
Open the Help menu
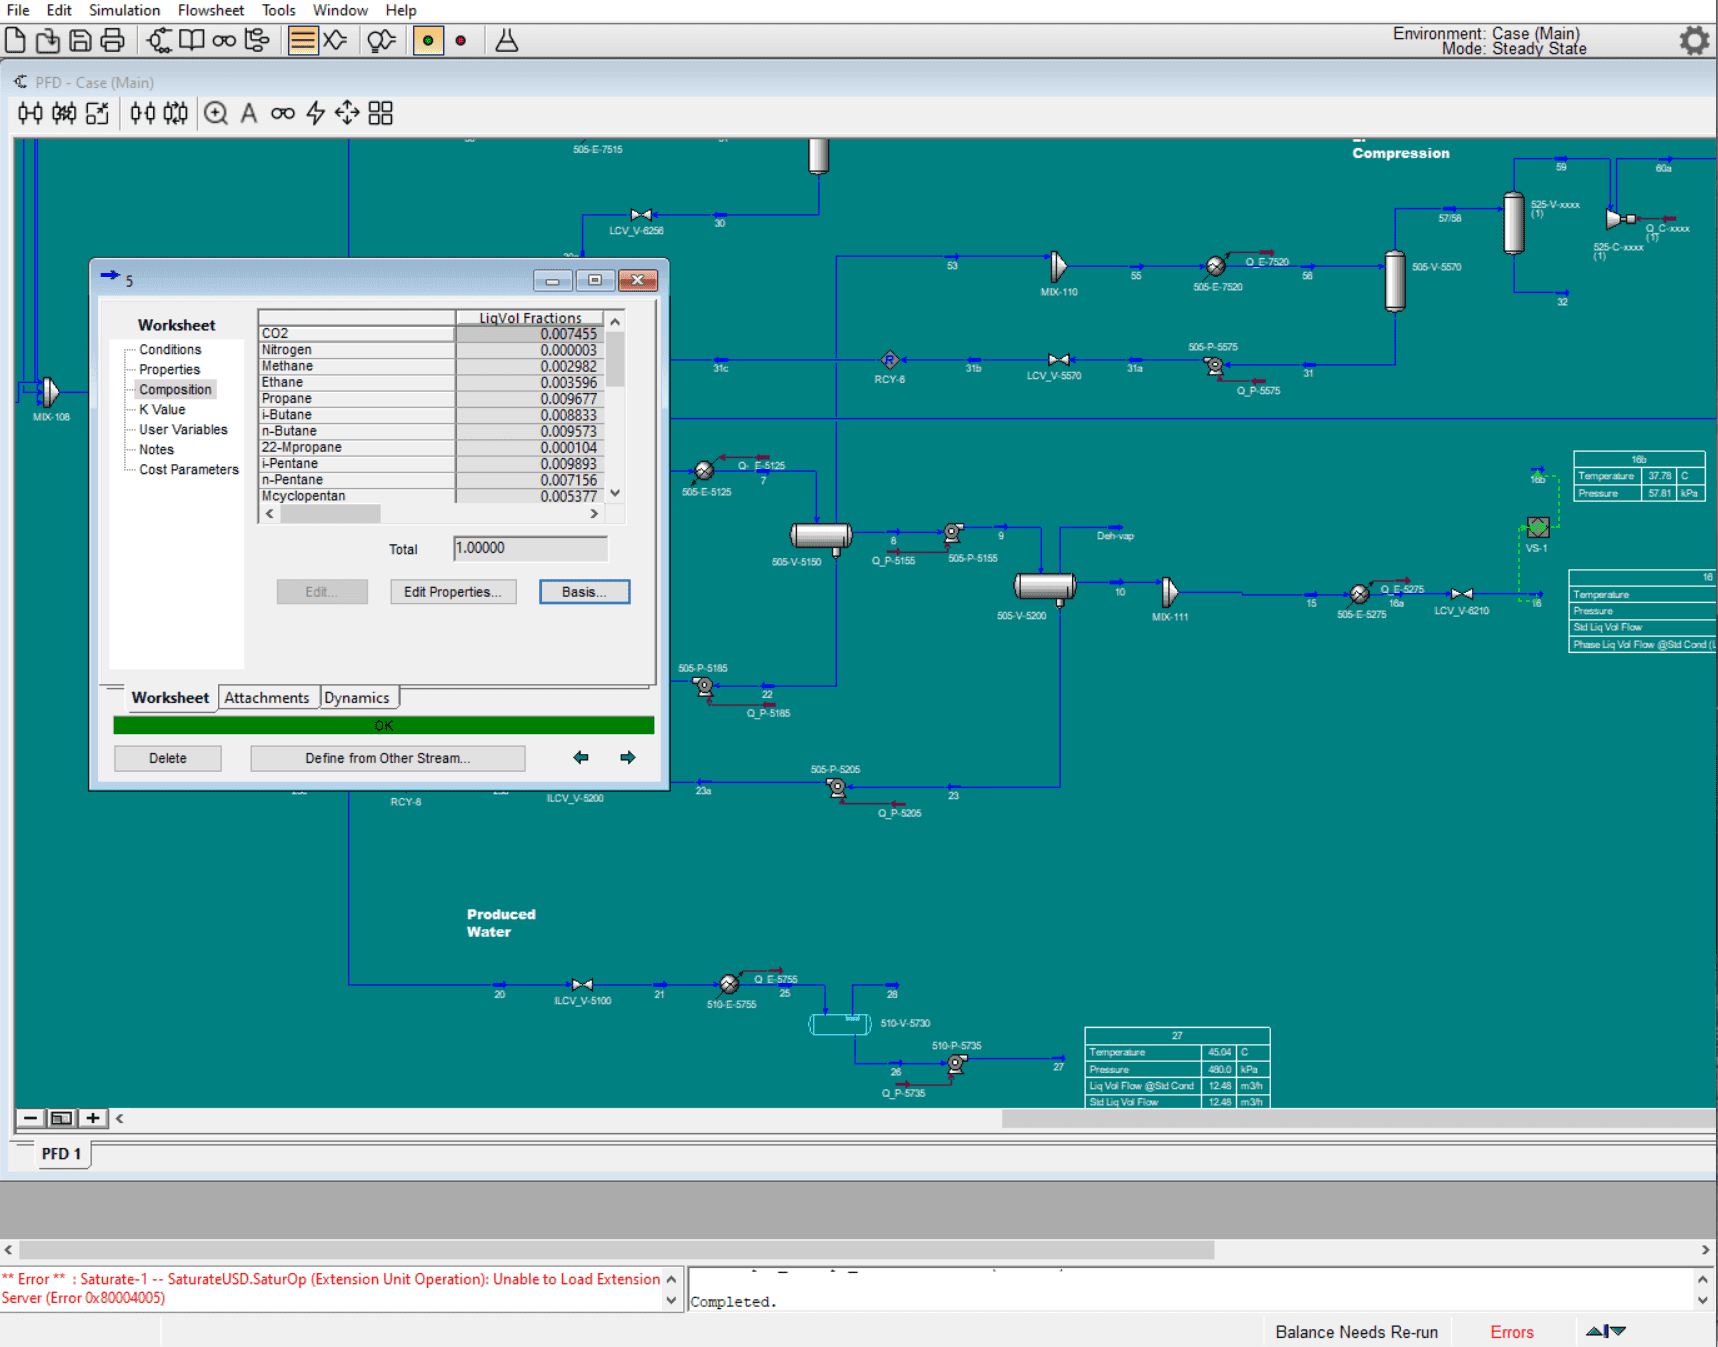click(401, 10)
